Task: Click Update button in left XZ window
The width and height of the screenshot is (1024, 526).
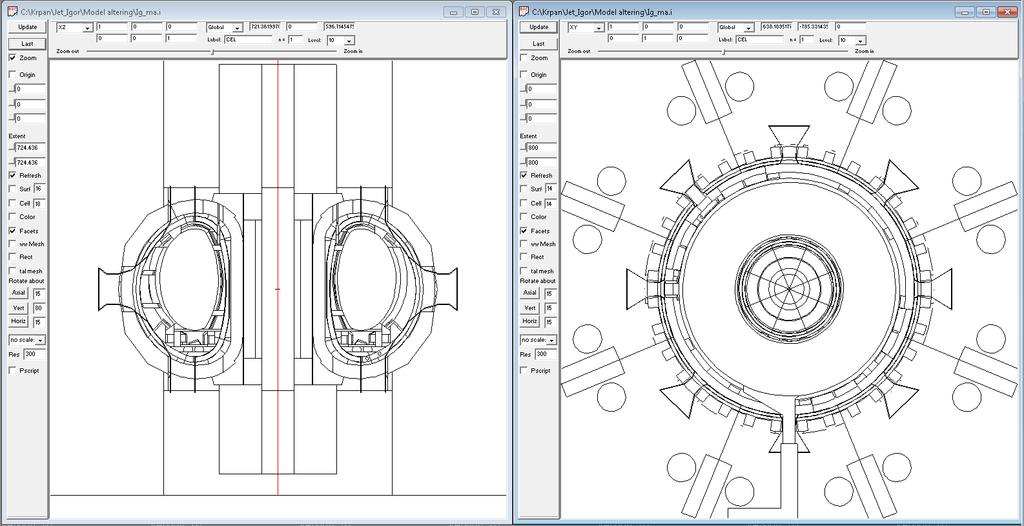Action: [27, 27]
